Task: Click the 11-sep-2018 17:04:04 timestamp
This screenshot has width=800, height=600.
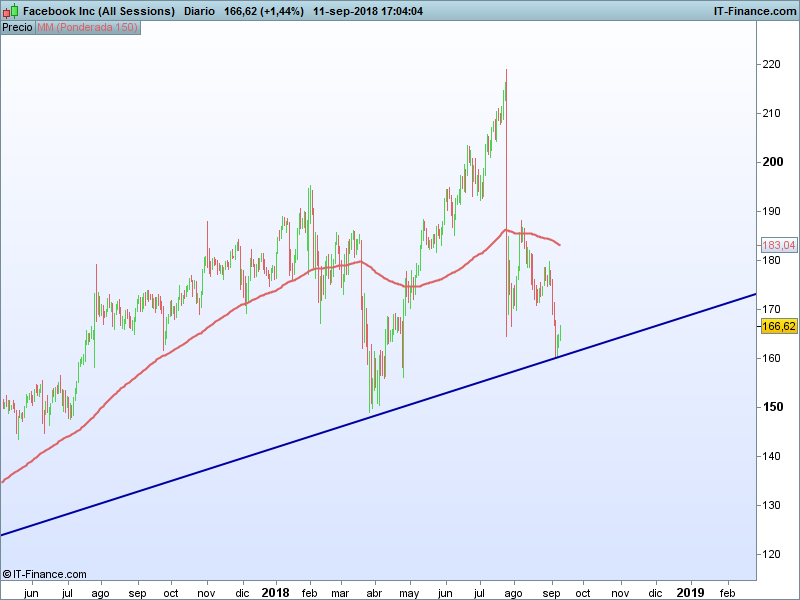Action: pos(368,11)
